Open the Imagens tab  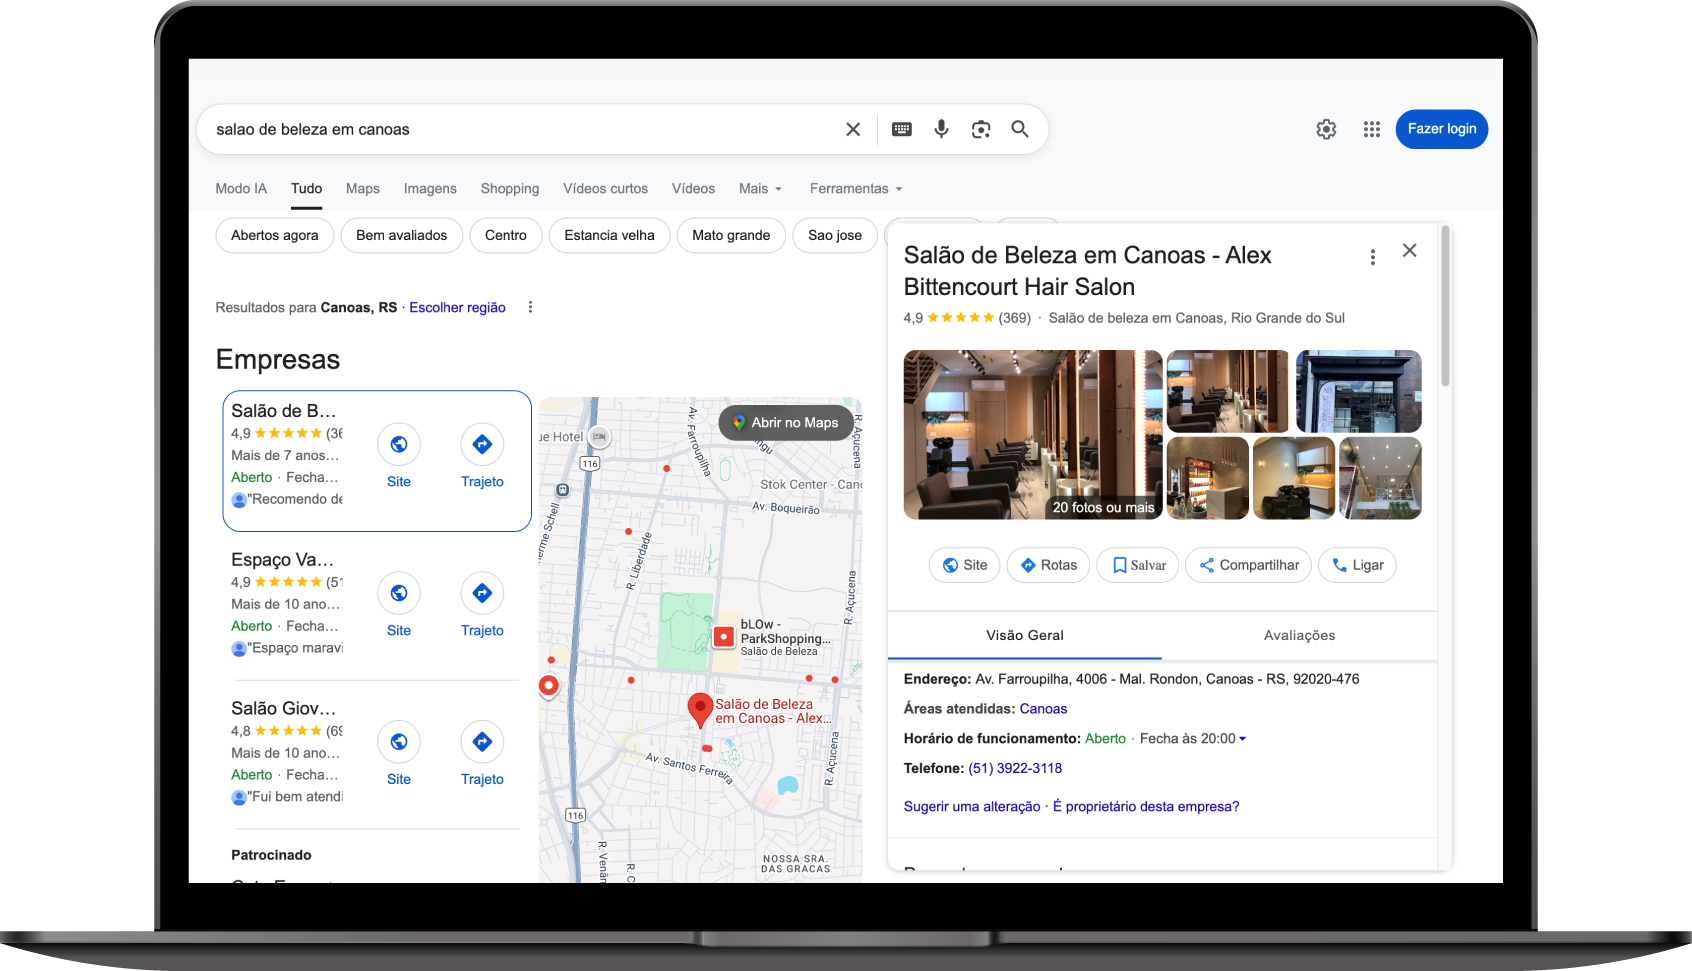[430, 188]
